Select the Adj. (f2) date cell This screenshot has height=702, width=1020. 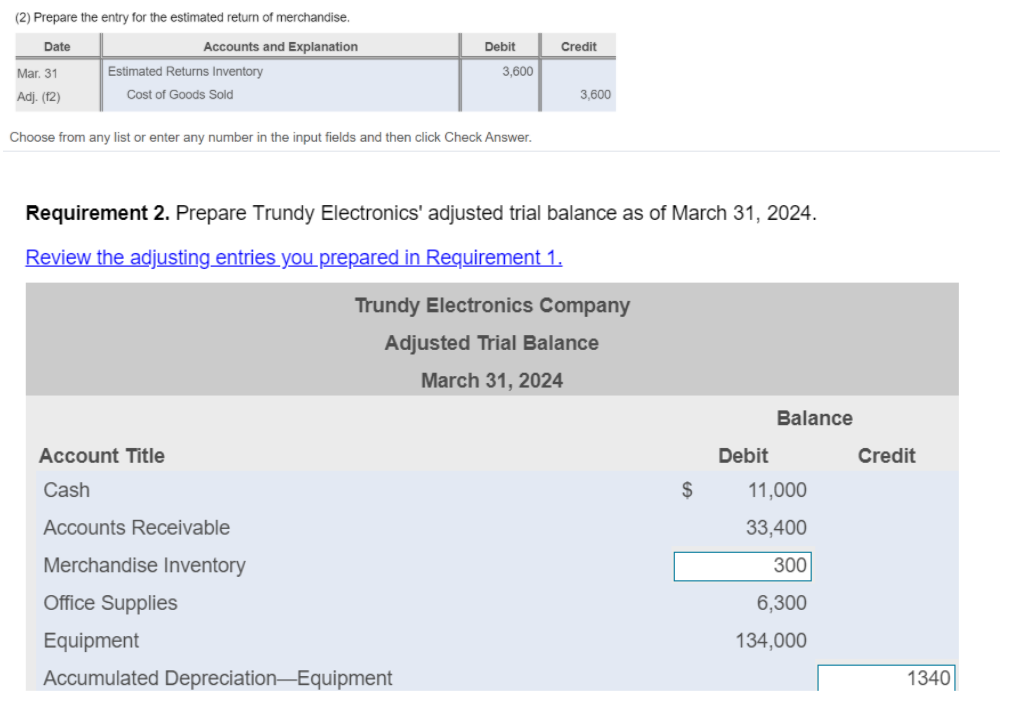click(x=40, y=94)
